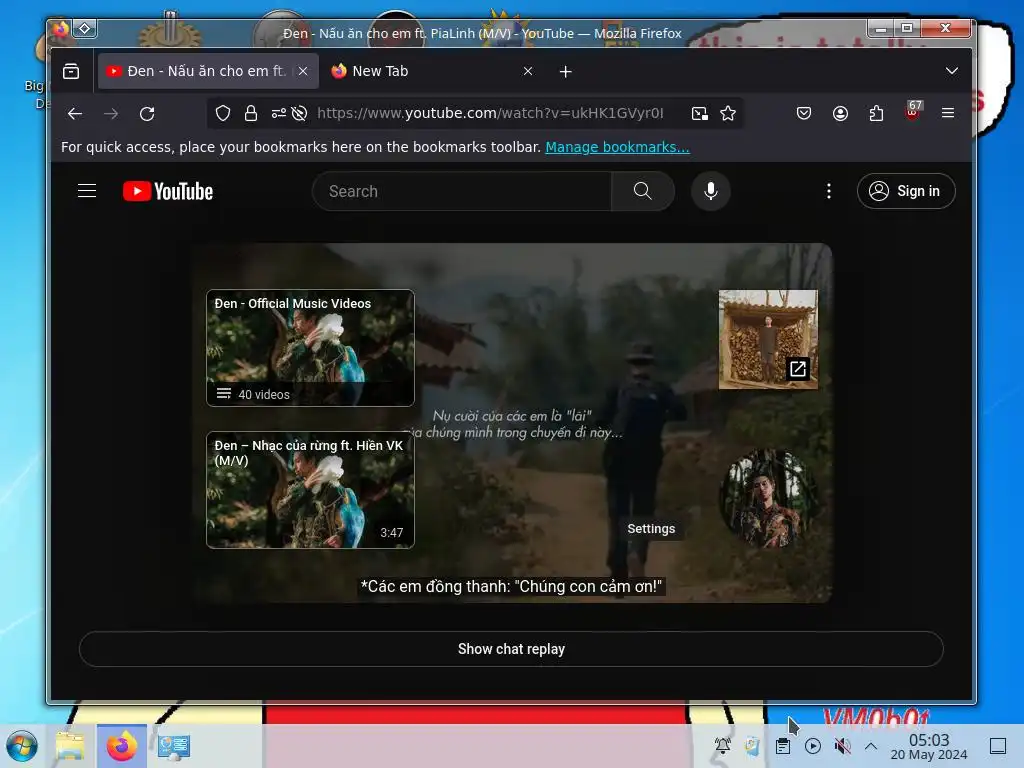The height and width of the screenshot is (768, 1024).
Task: Open YouTube guide hamburger menu
Action: point(87,191)
